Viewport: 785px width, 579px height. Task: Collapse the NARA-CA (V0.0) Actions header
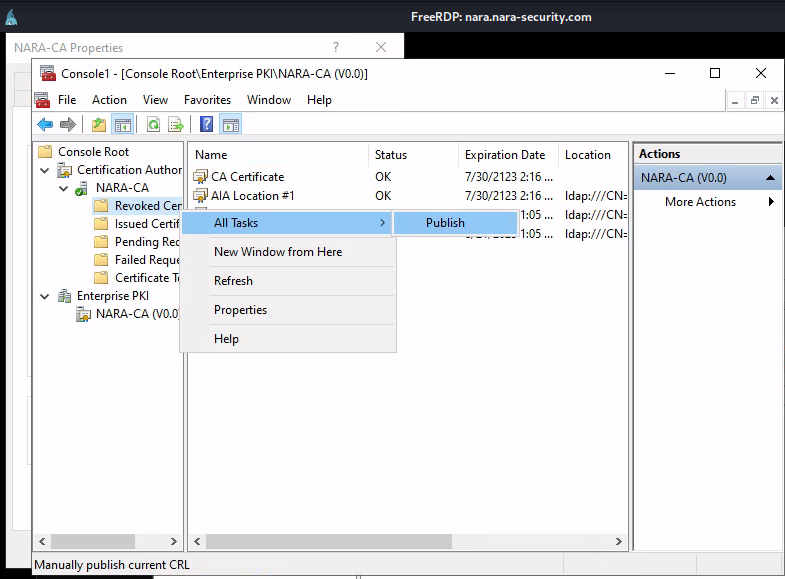[771, 178]
